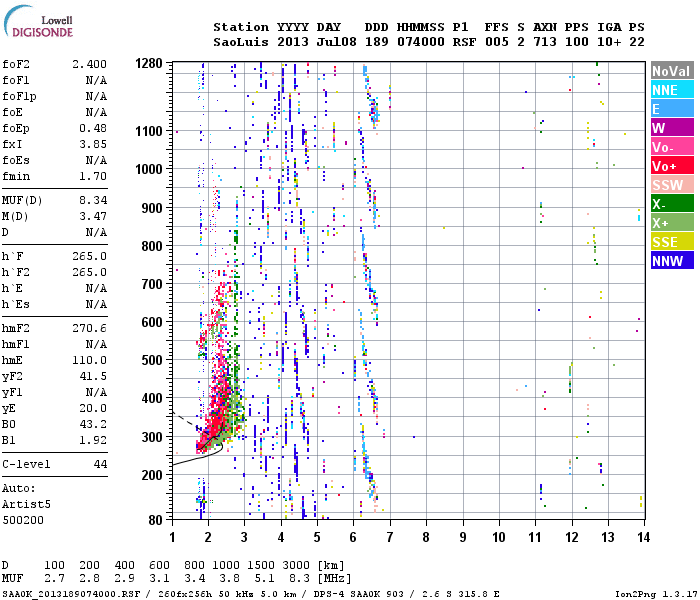
Task: Click the foF2 value 2.400
Action: click(x=89, y=64)
